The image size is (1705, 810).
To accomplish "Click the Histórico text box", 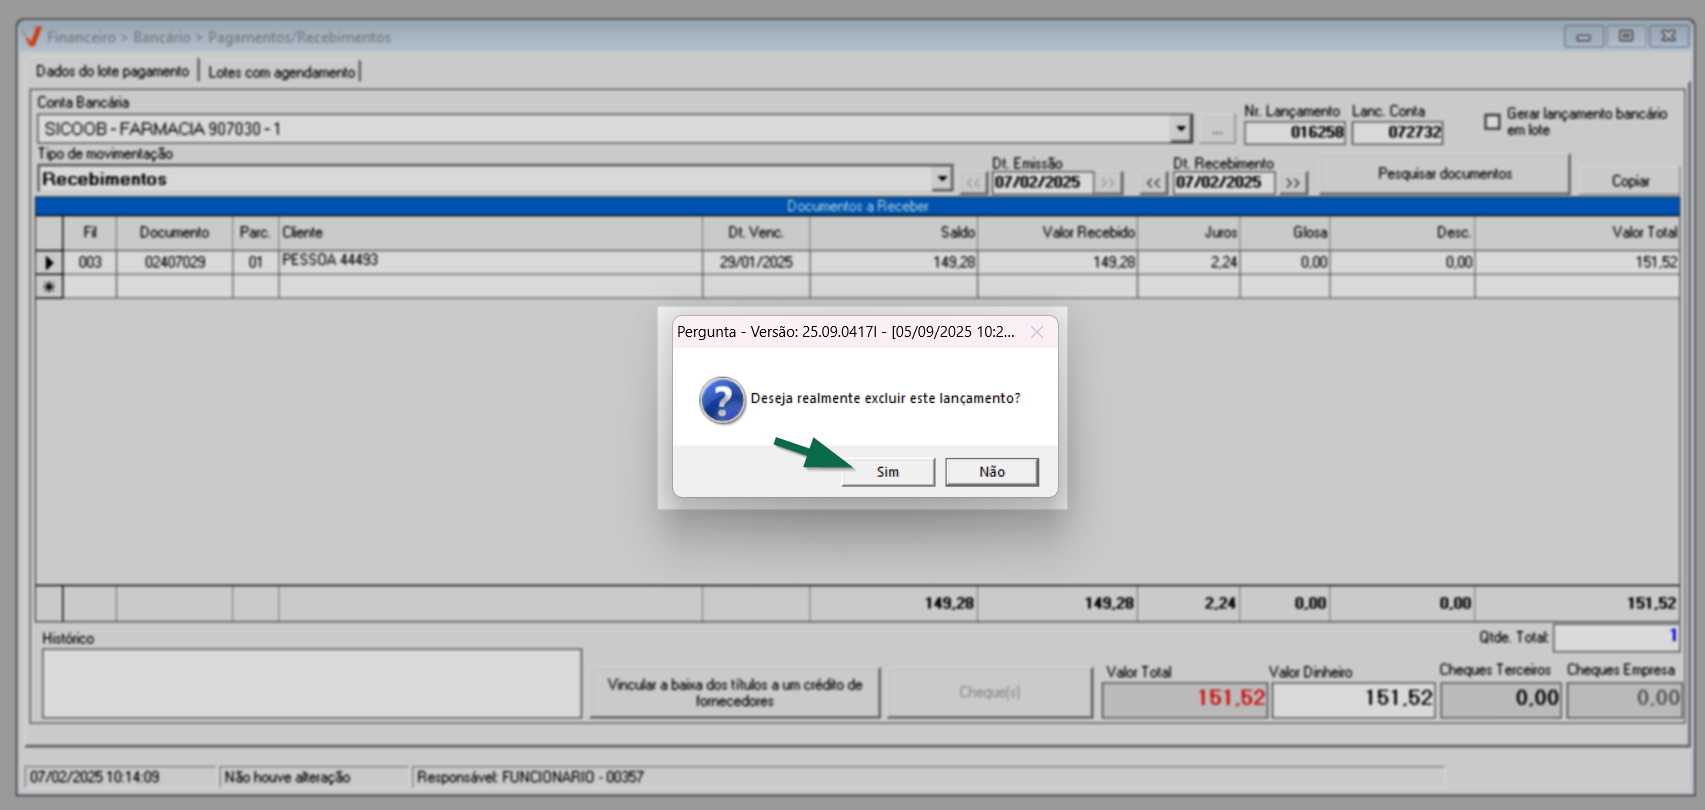I will pyautogui.click(x=312, y=684).
